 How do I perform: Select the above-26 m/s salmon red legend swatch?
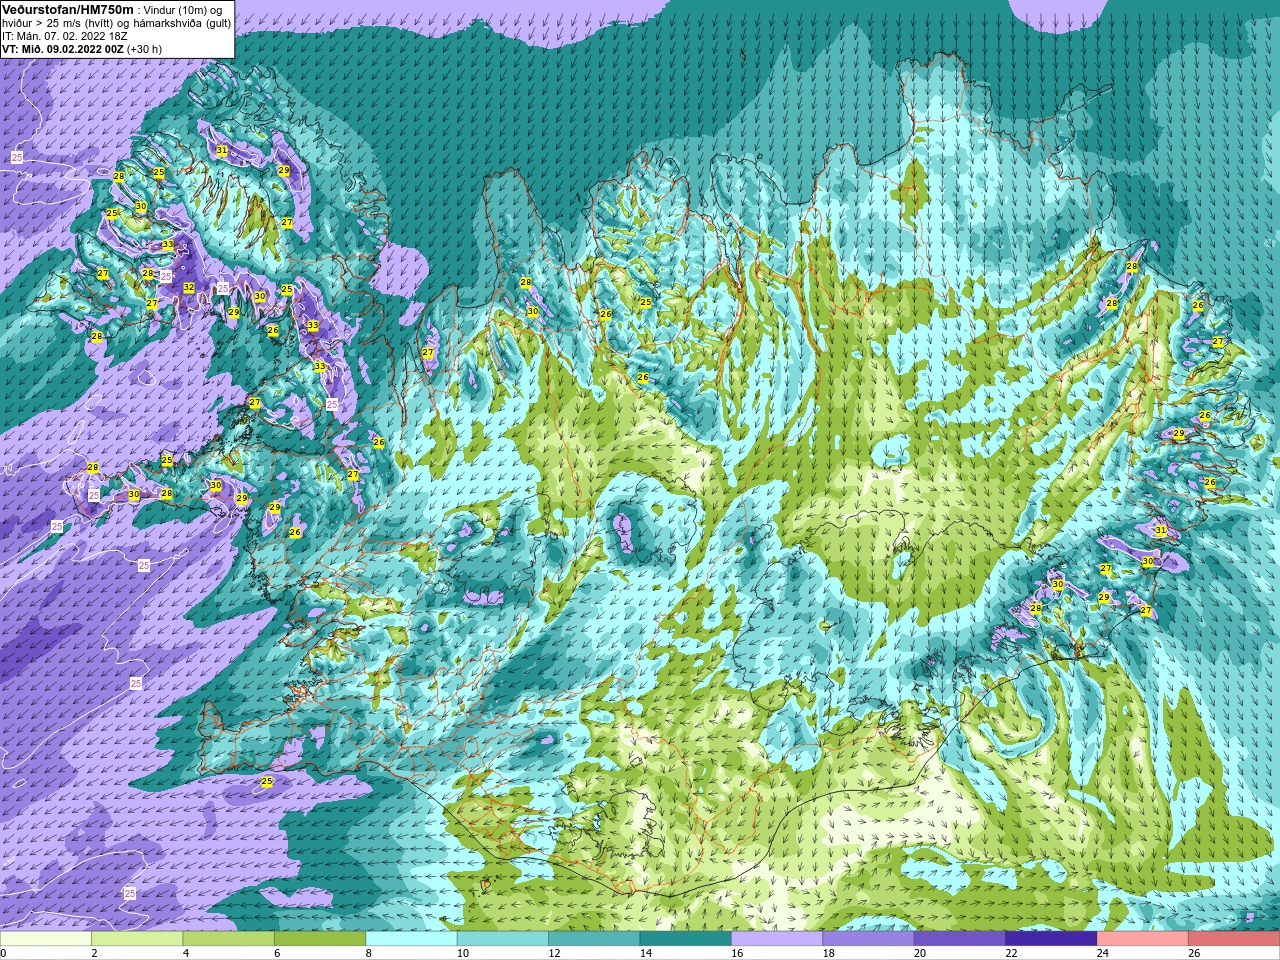1234,939
